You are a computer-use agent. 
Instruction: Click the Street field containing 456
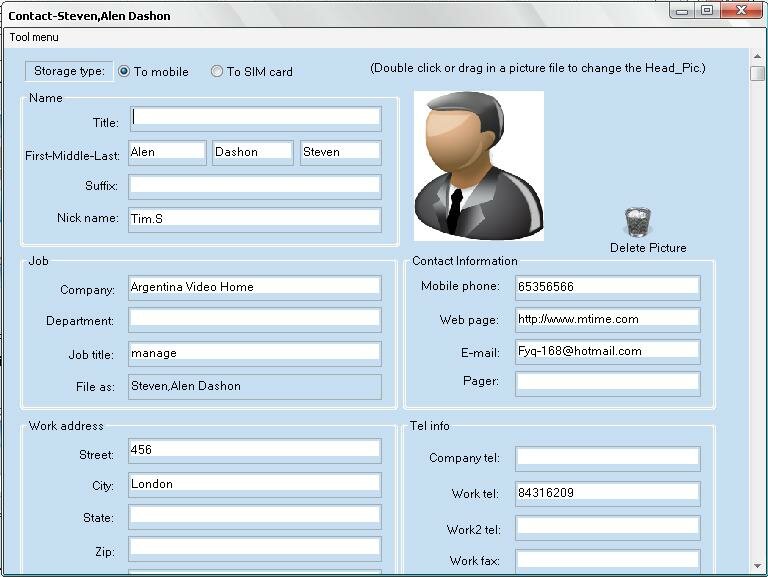point(255,451)
